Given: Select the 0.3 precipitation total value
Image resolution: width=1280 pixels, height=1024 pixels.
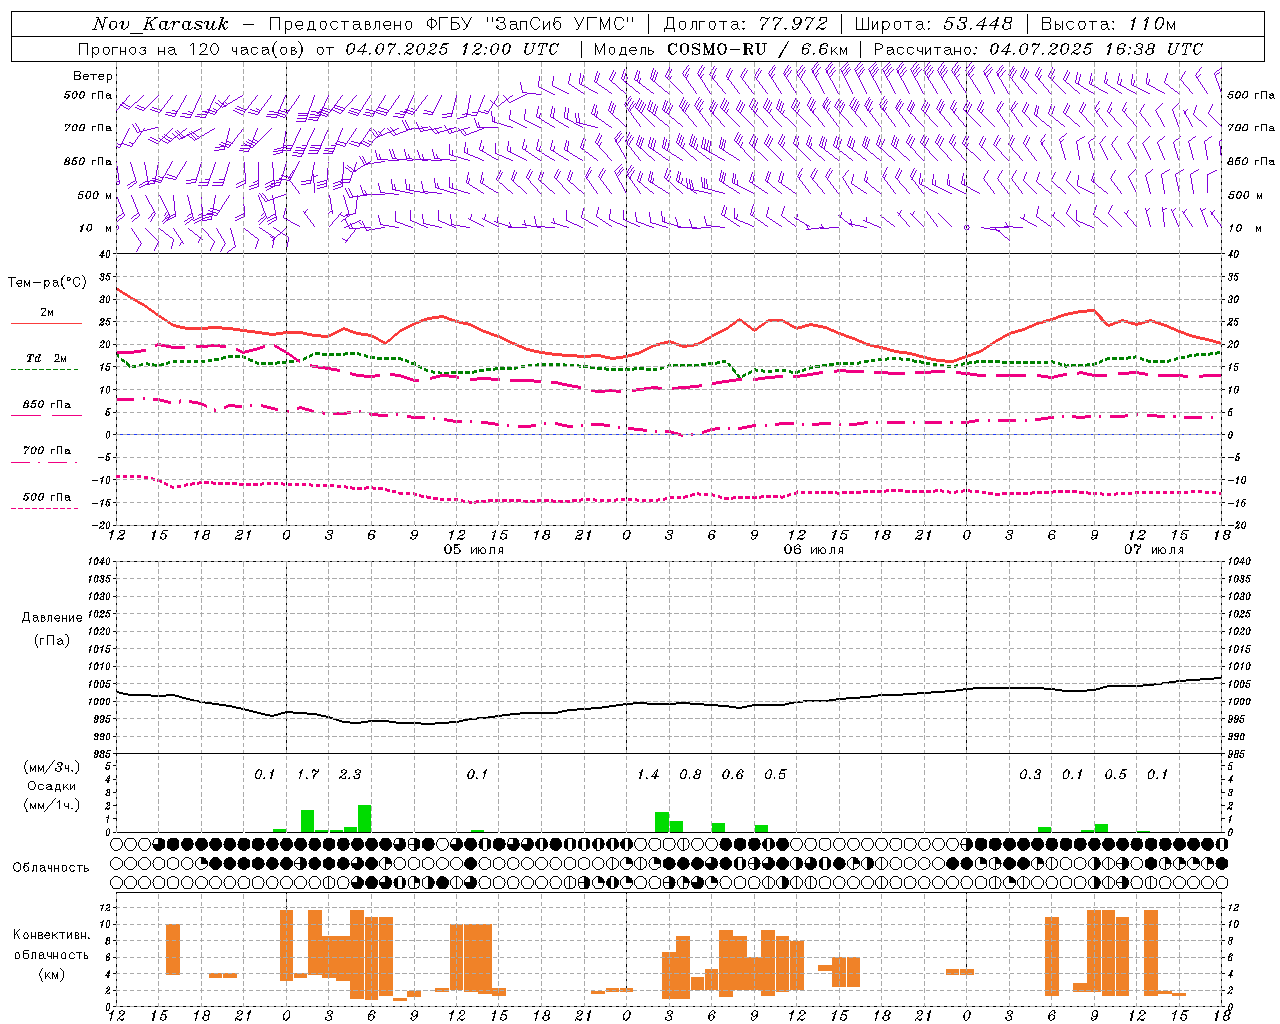Looking at the screenshot, I should pos(1030,775).
